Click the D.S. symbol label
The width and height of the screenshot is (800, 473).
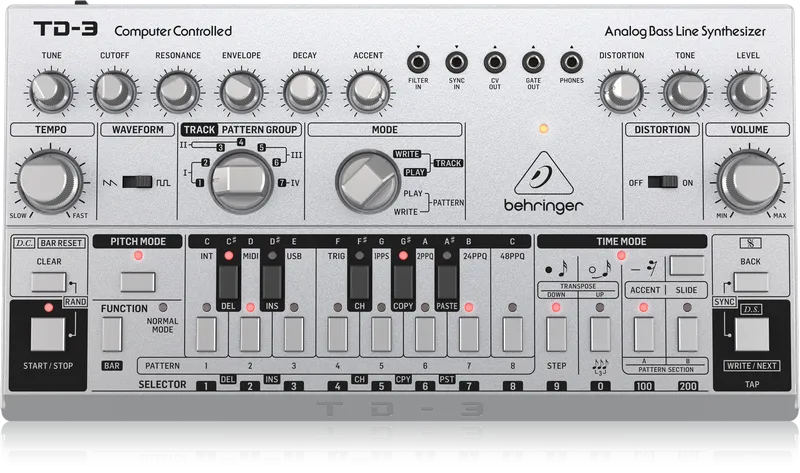751,309
